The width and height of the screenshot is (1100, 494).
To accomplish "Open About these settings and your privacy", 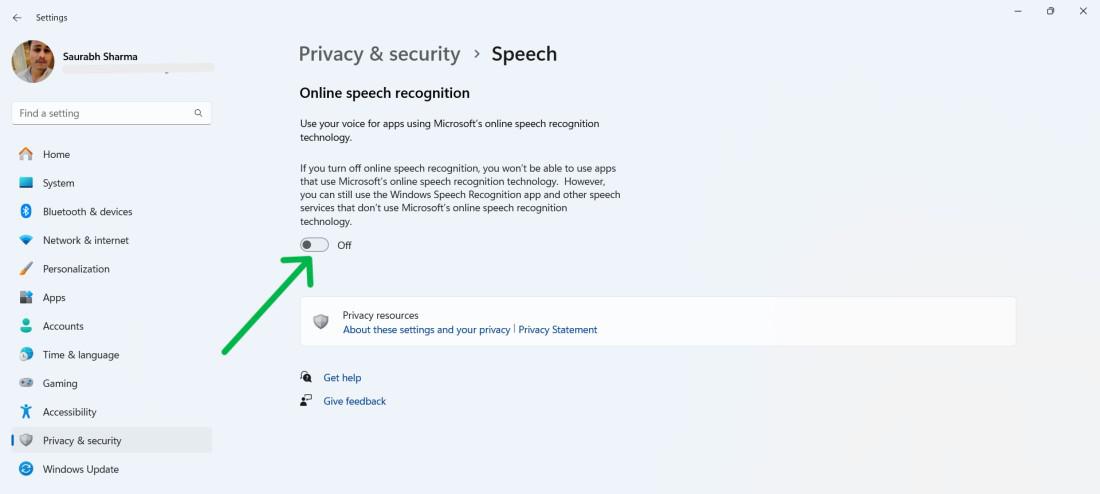I will 426,330.
